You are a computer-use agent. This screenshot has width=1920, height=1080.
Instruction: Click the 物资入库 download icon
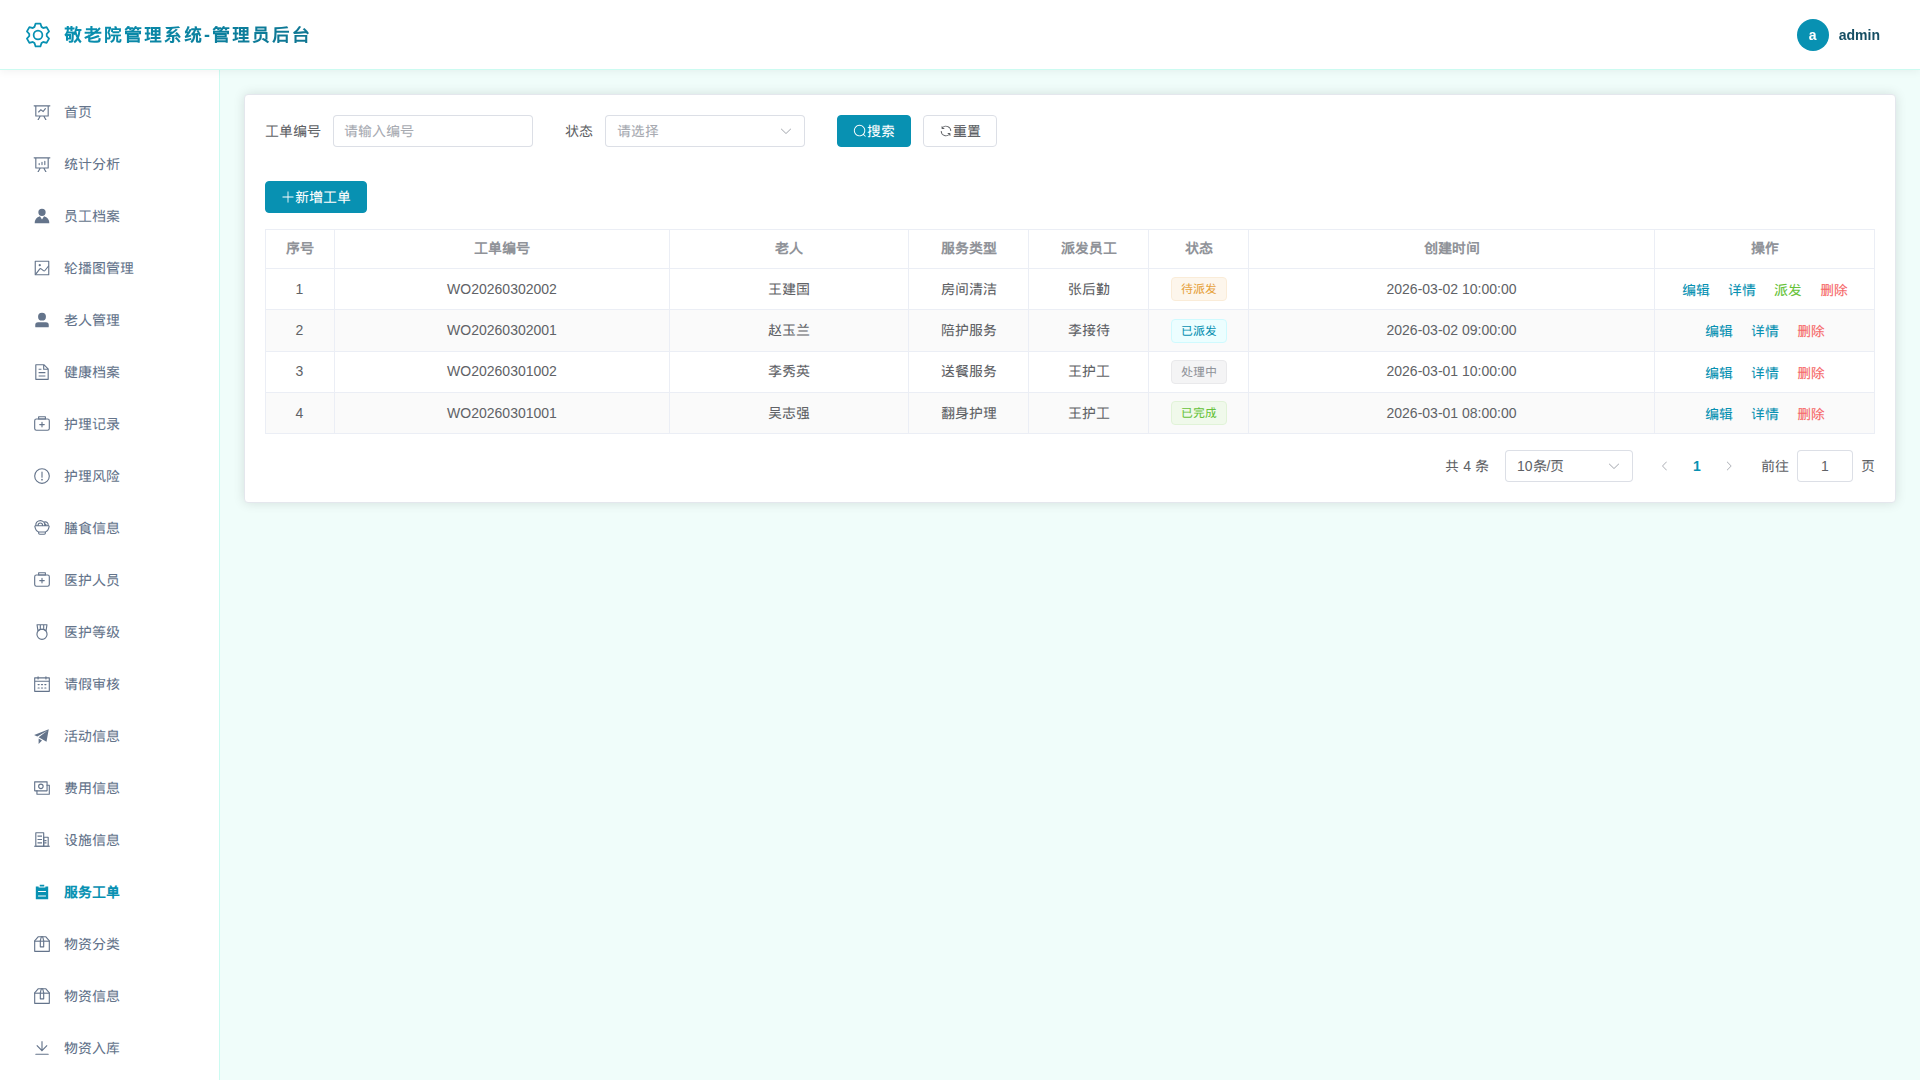click(42, 1048)
